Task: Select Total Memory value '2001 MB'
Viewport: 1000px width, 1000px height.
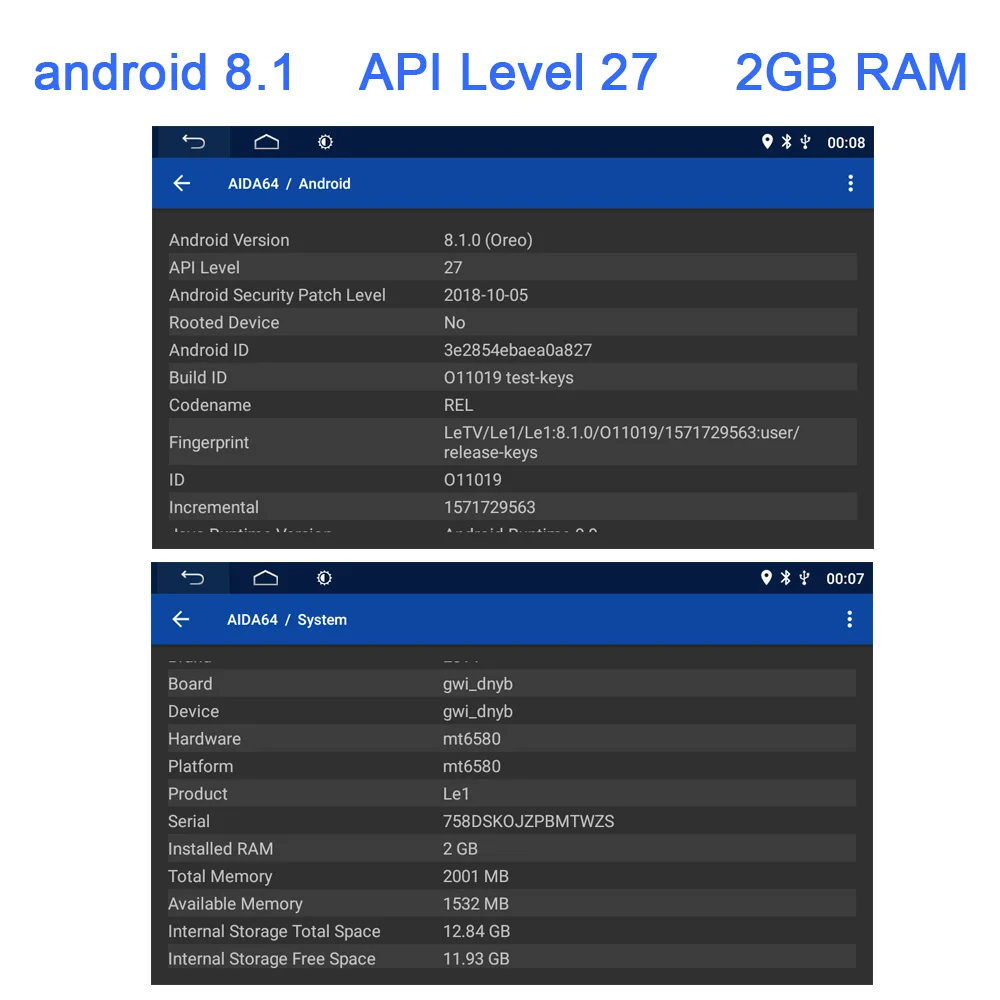Action: (x=476, y=876)
